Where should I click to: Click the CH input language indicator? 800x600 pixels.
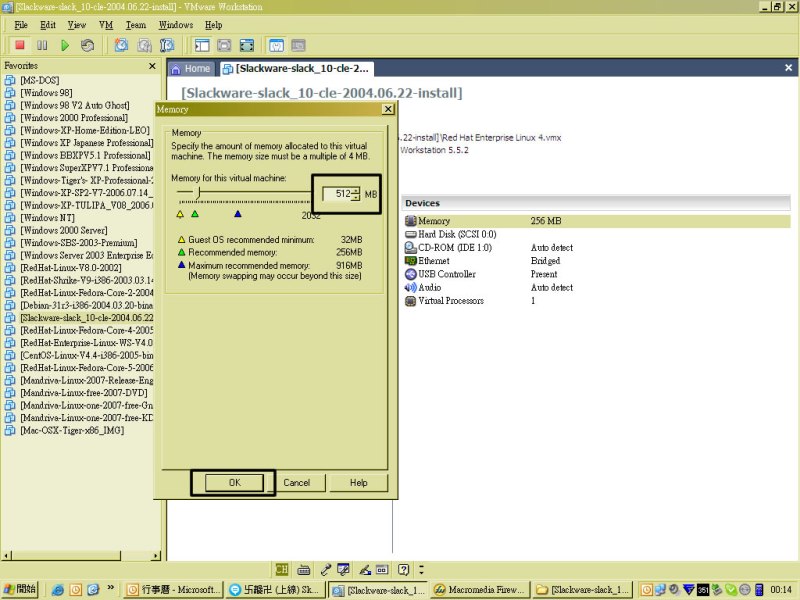pyautogui.click(x=282, y=569)
